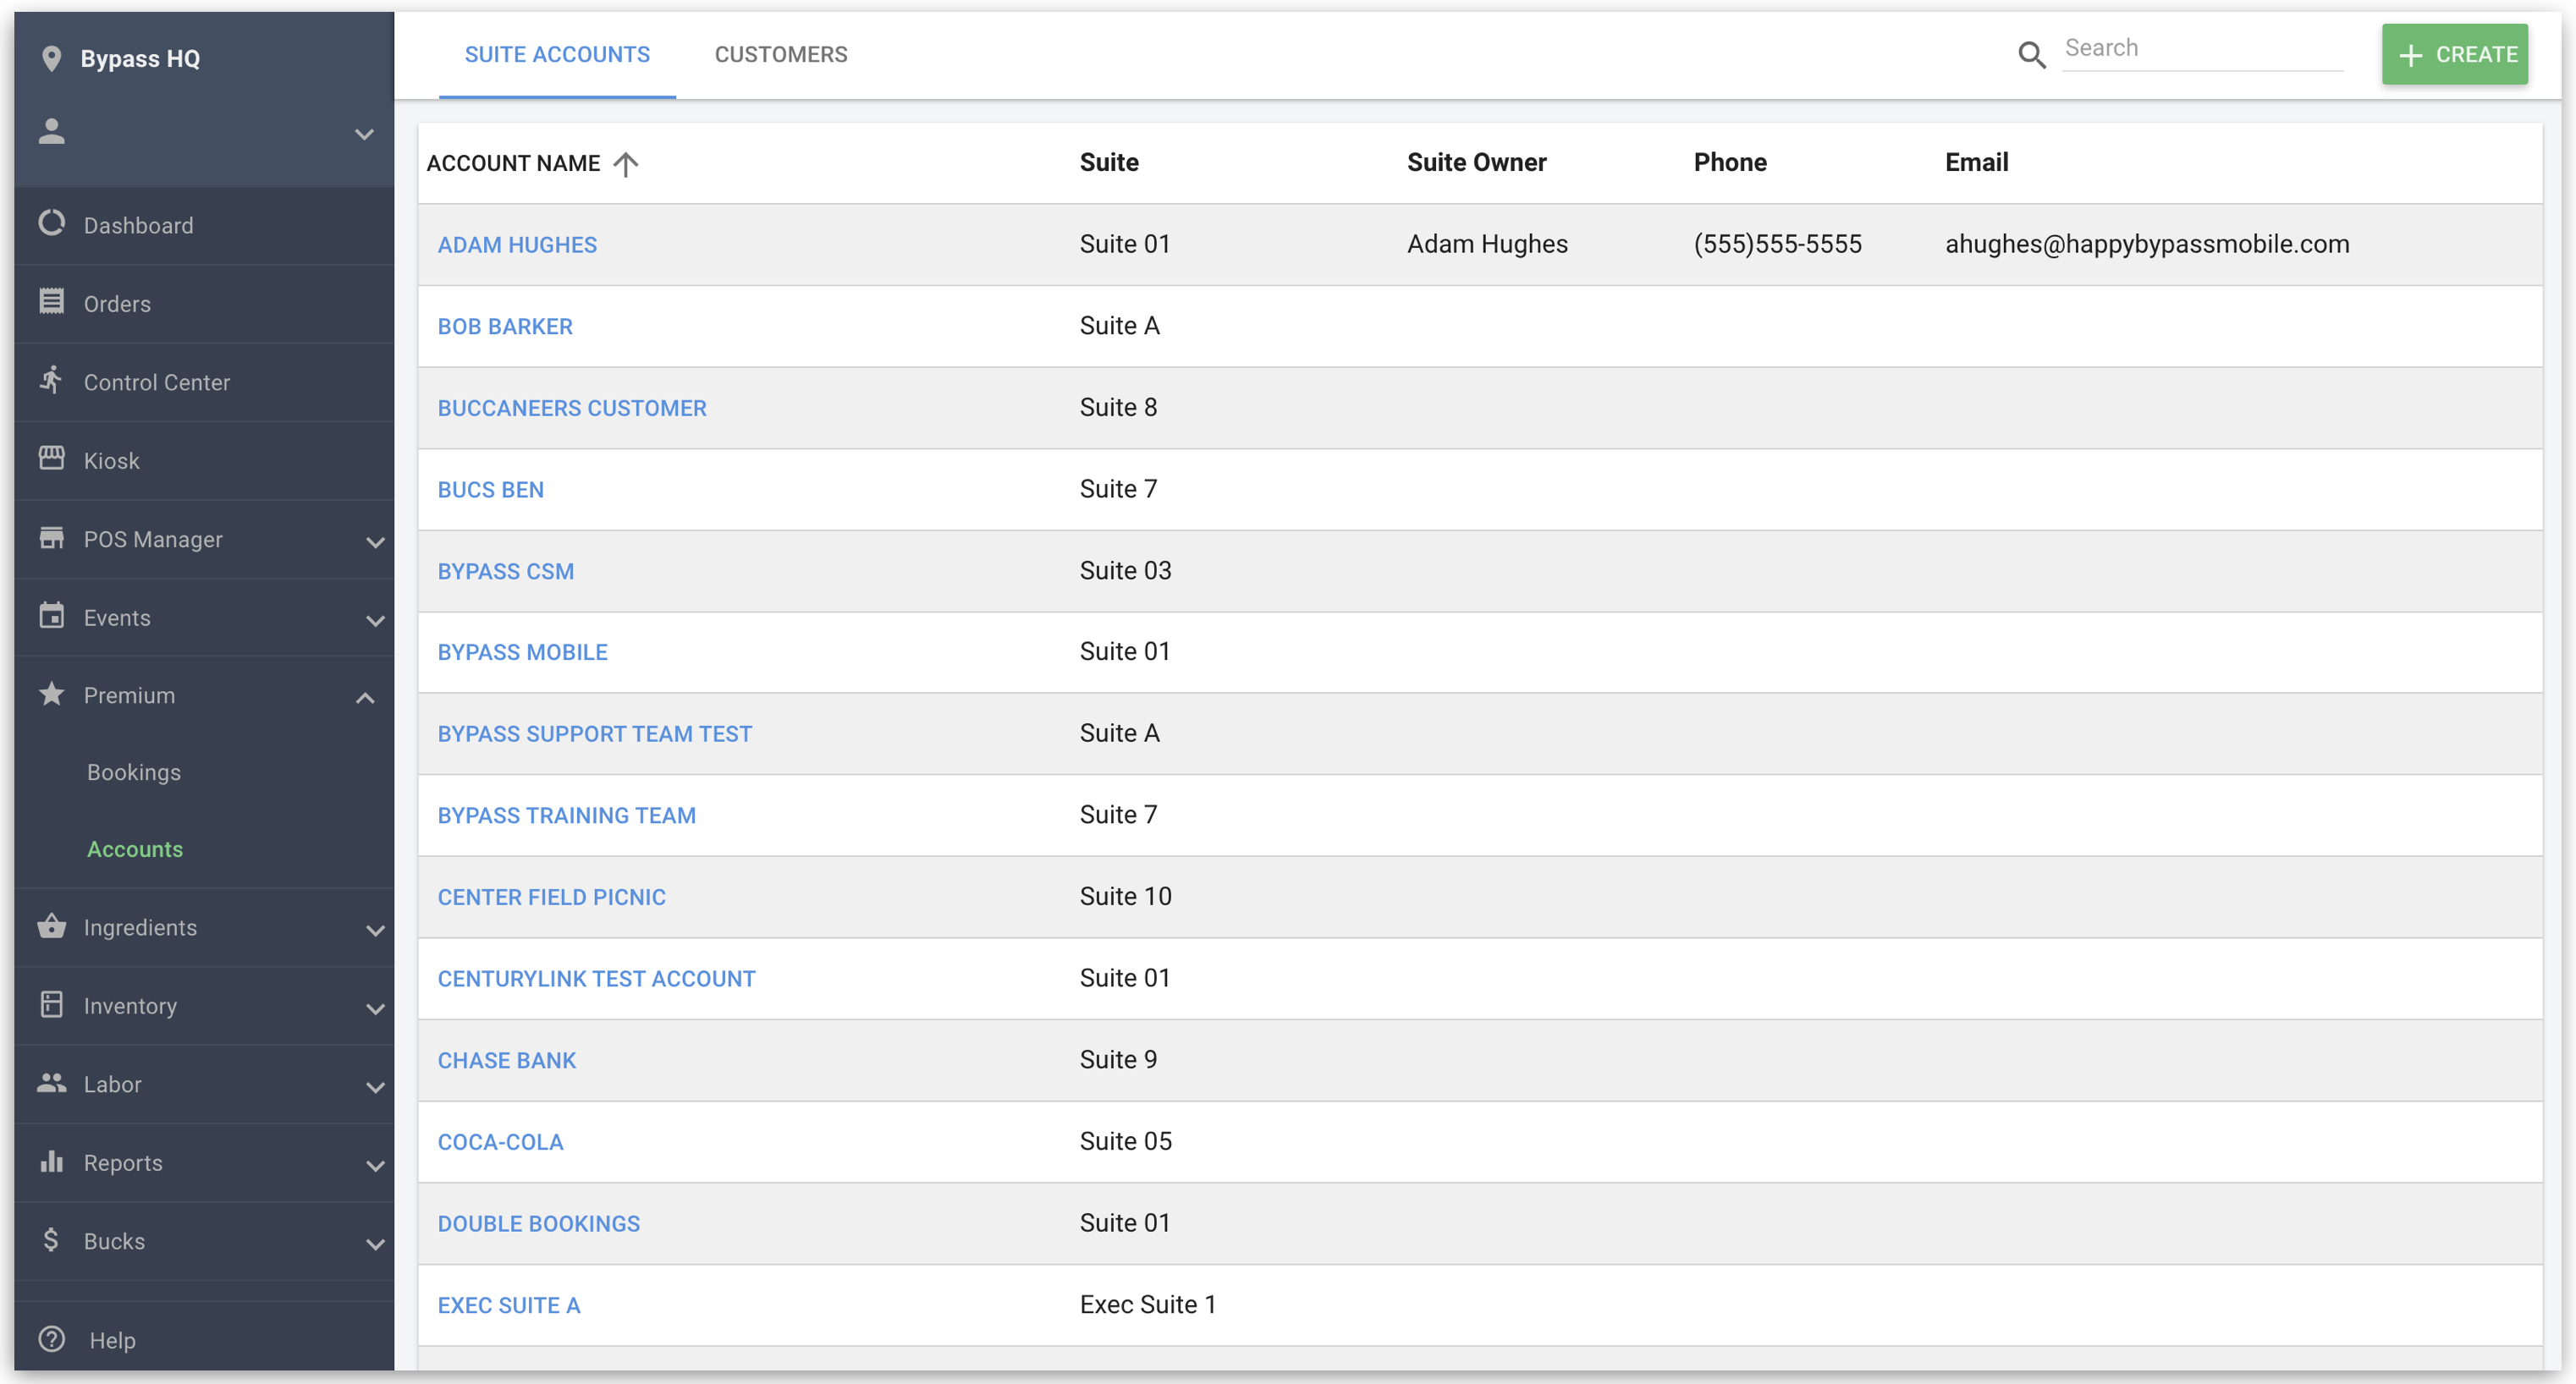Open the Bypass Training Team link
This screenshot has height=1384, width=2576.
point(567,816)
